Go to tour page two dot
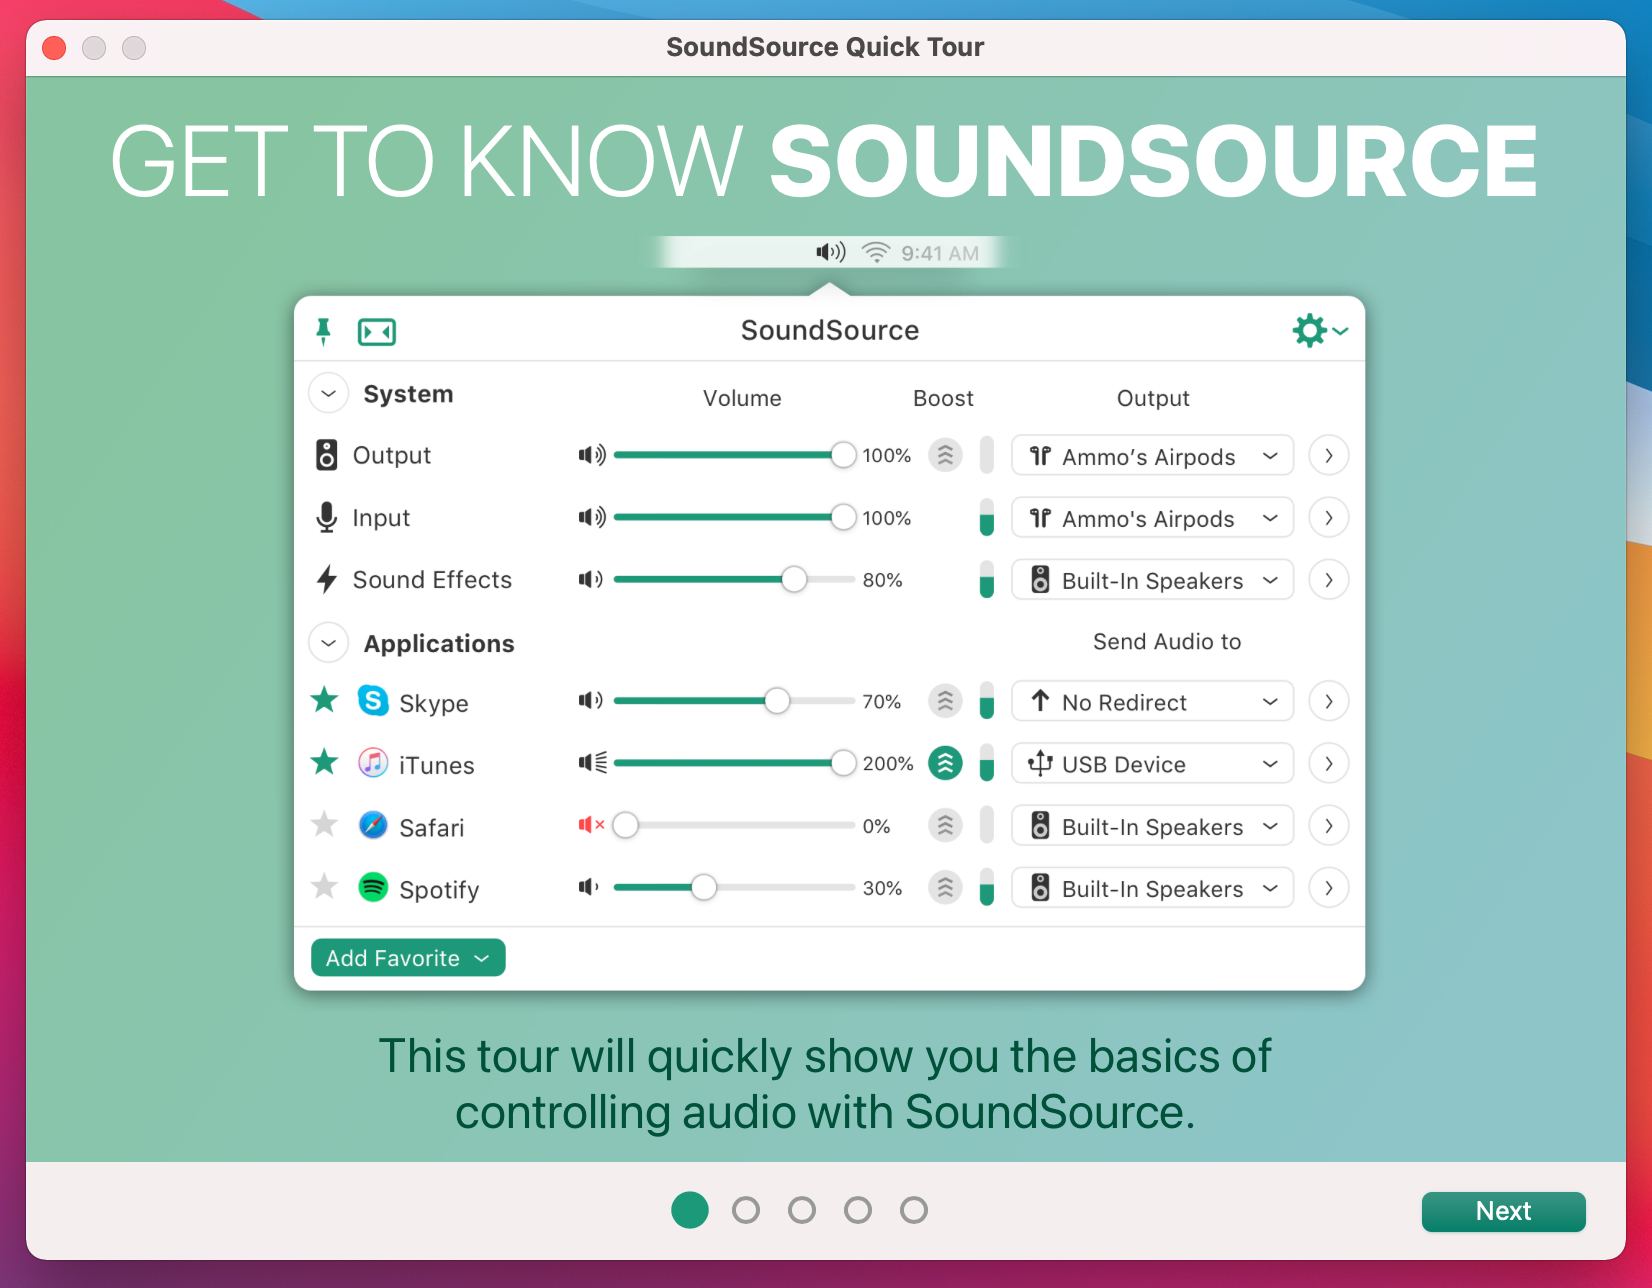 pos(746,1210)
